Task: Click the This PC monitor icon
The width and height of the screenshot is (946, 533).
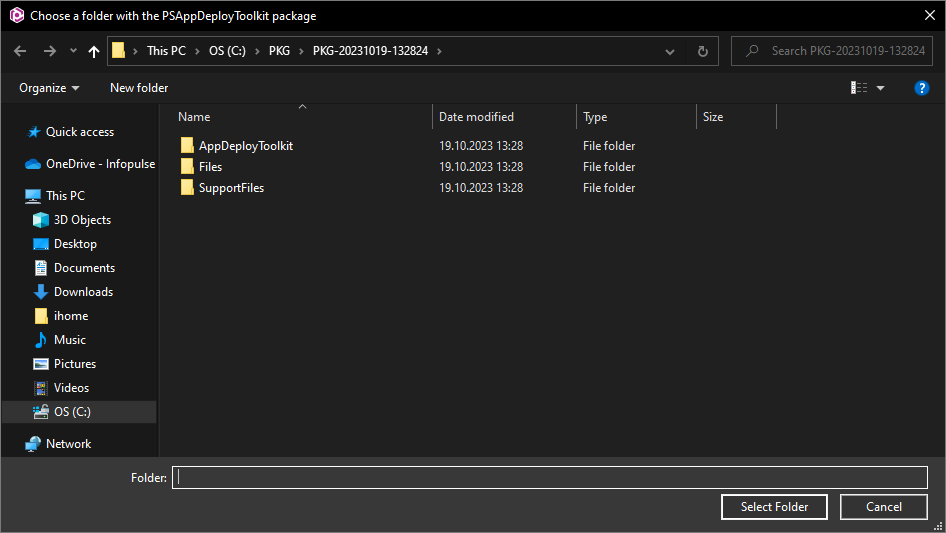Action: coord(33,196)
